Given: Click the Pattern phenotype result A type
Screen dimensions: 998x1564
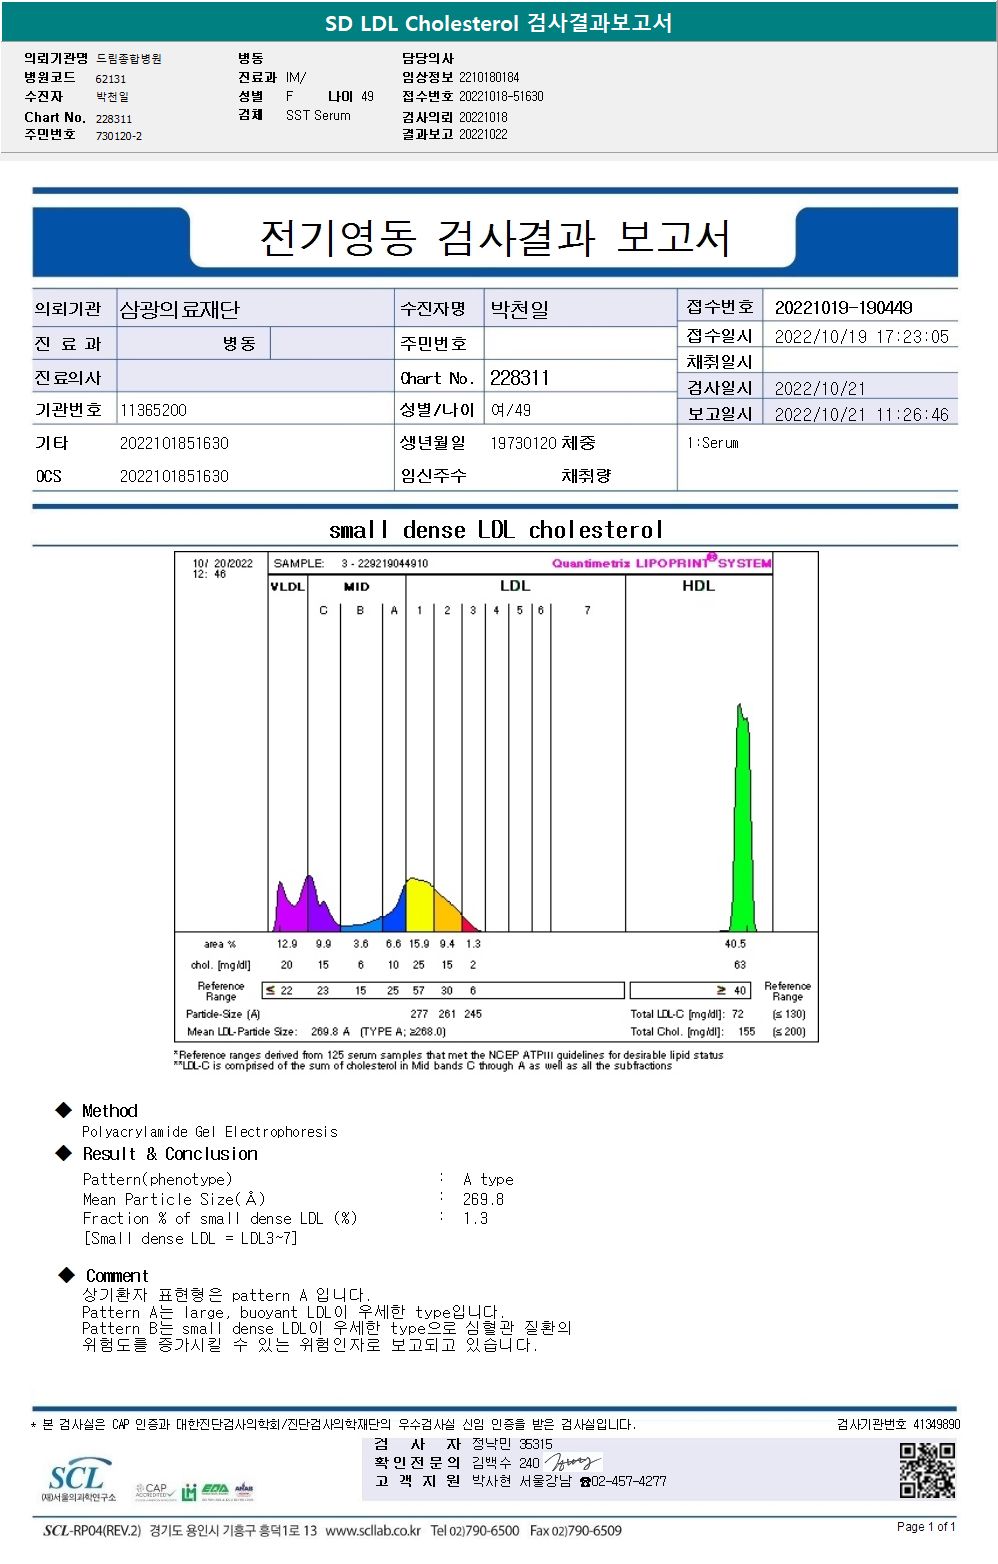Looking at the screenshot, I should click(x=488, y=1179).
